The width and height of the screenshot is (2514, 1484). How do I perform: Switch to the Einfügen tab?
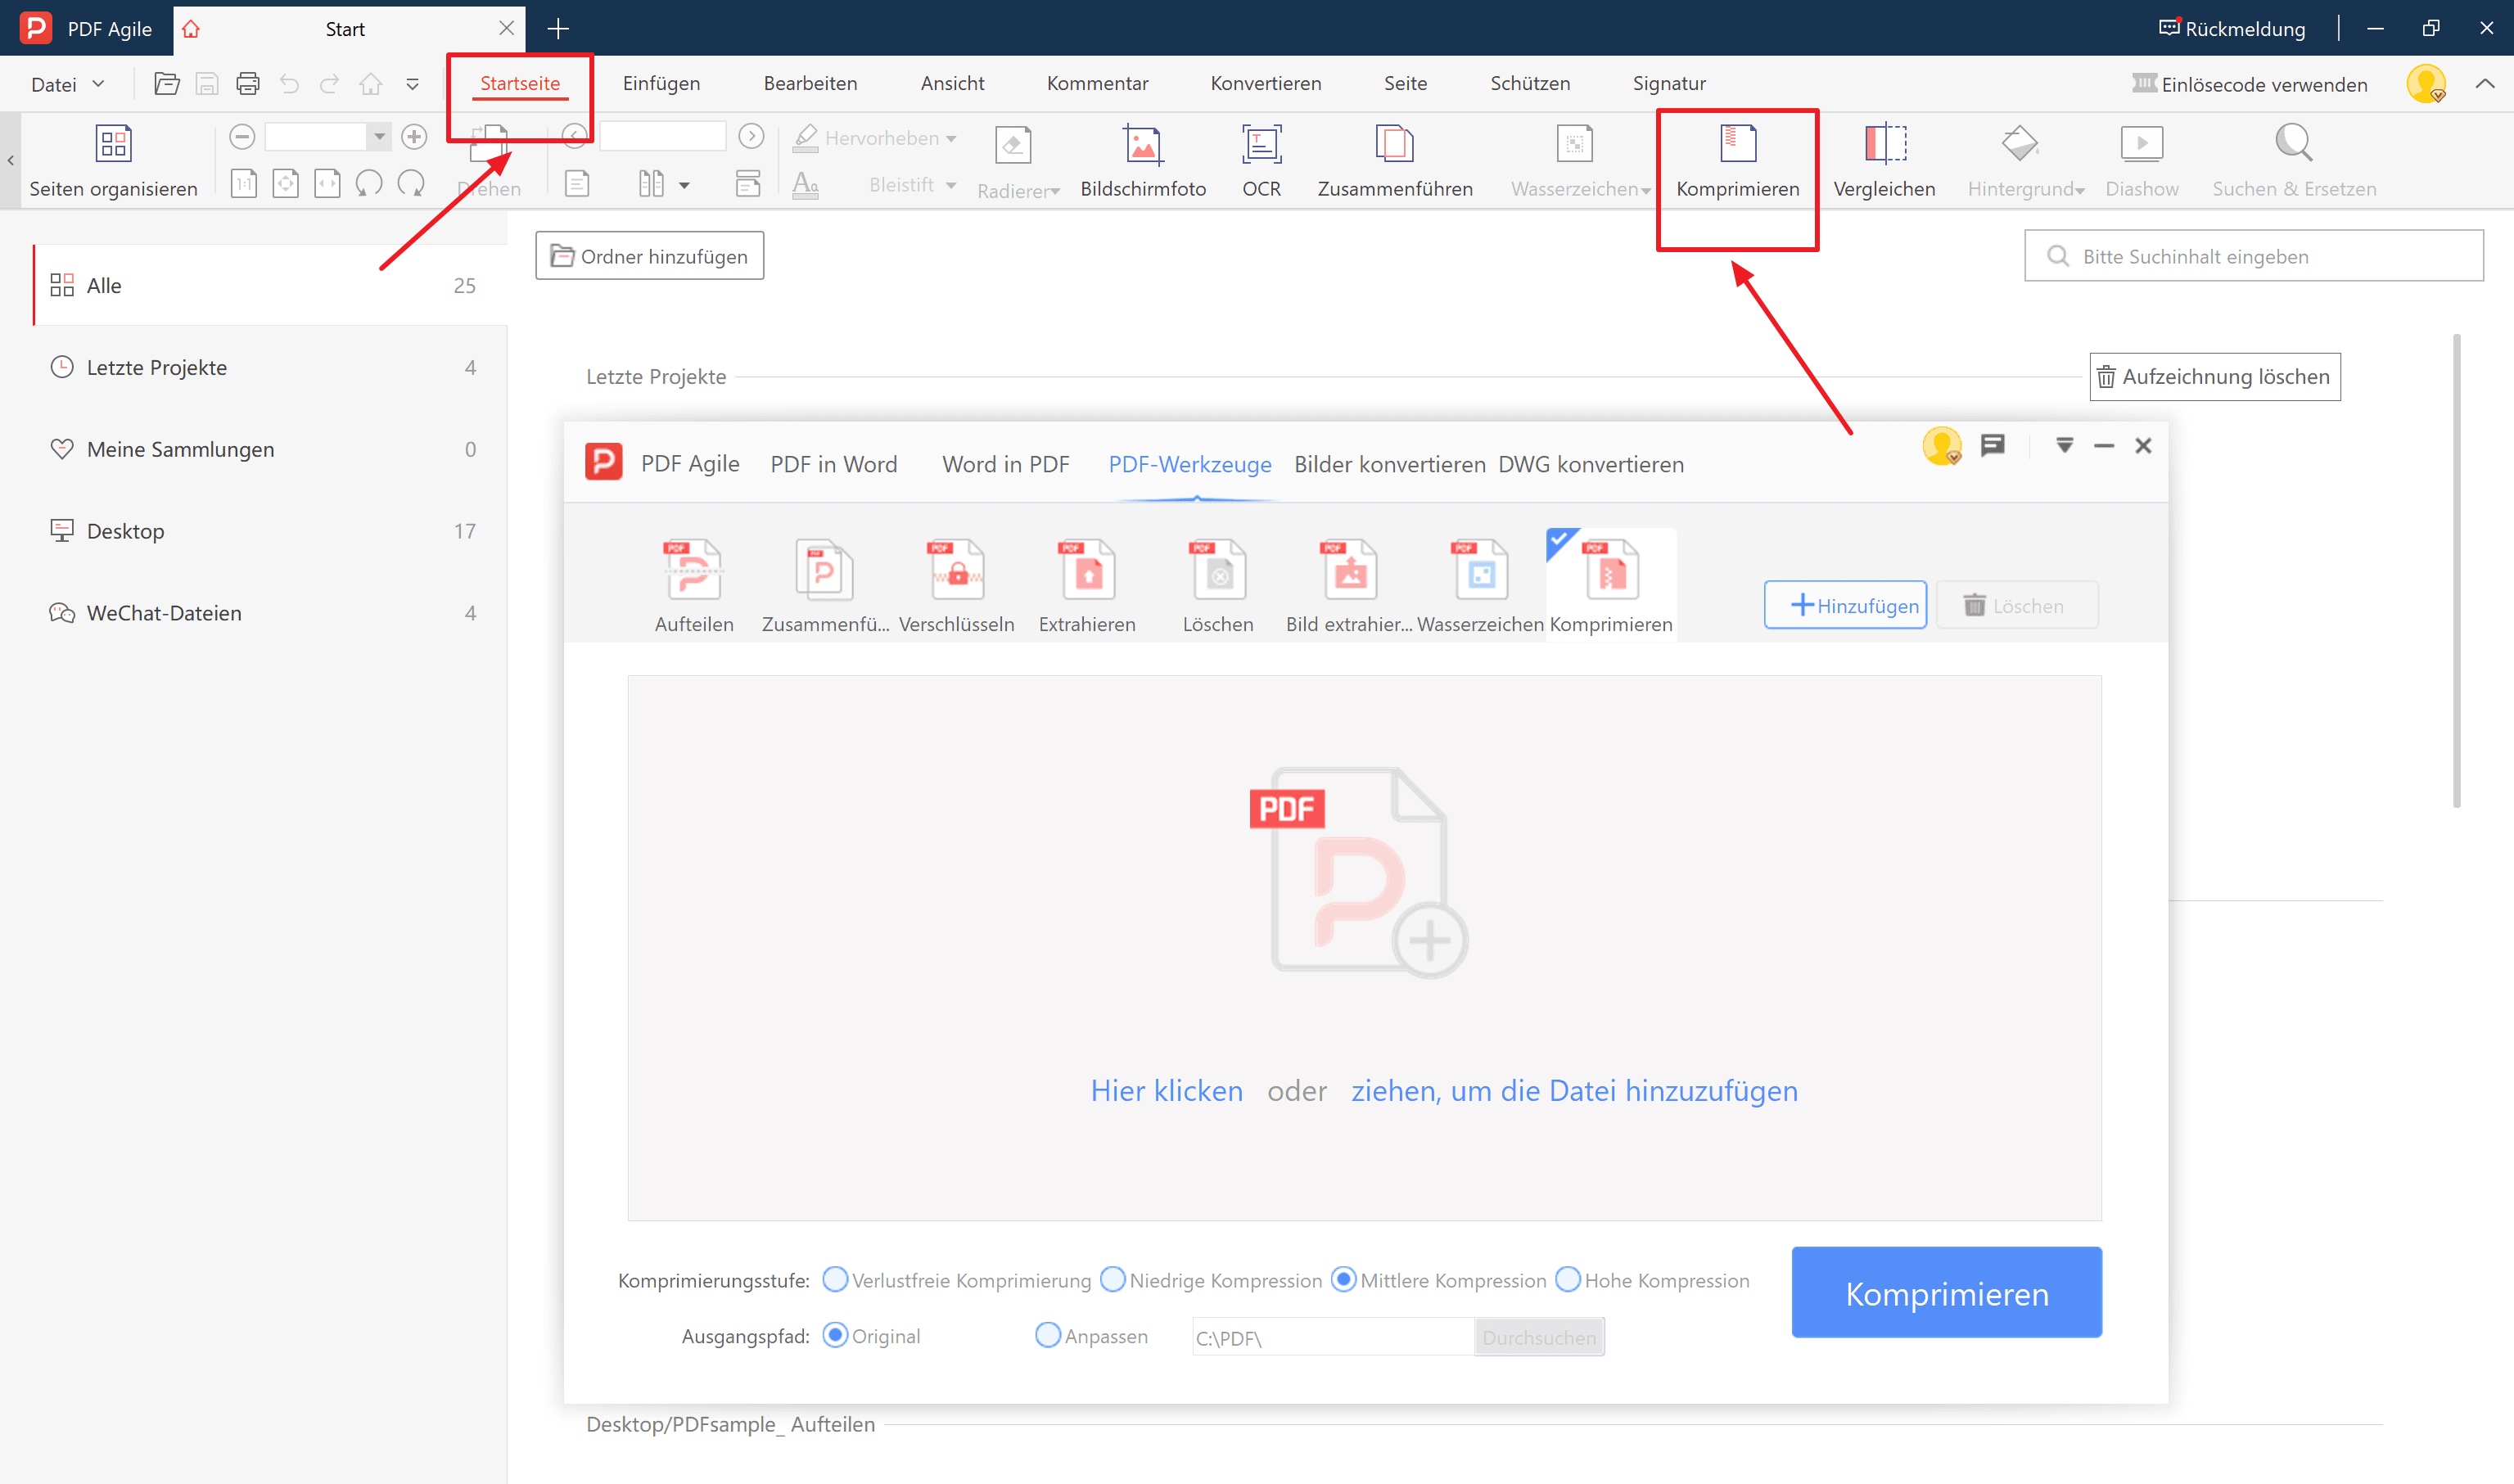(661, 83)
